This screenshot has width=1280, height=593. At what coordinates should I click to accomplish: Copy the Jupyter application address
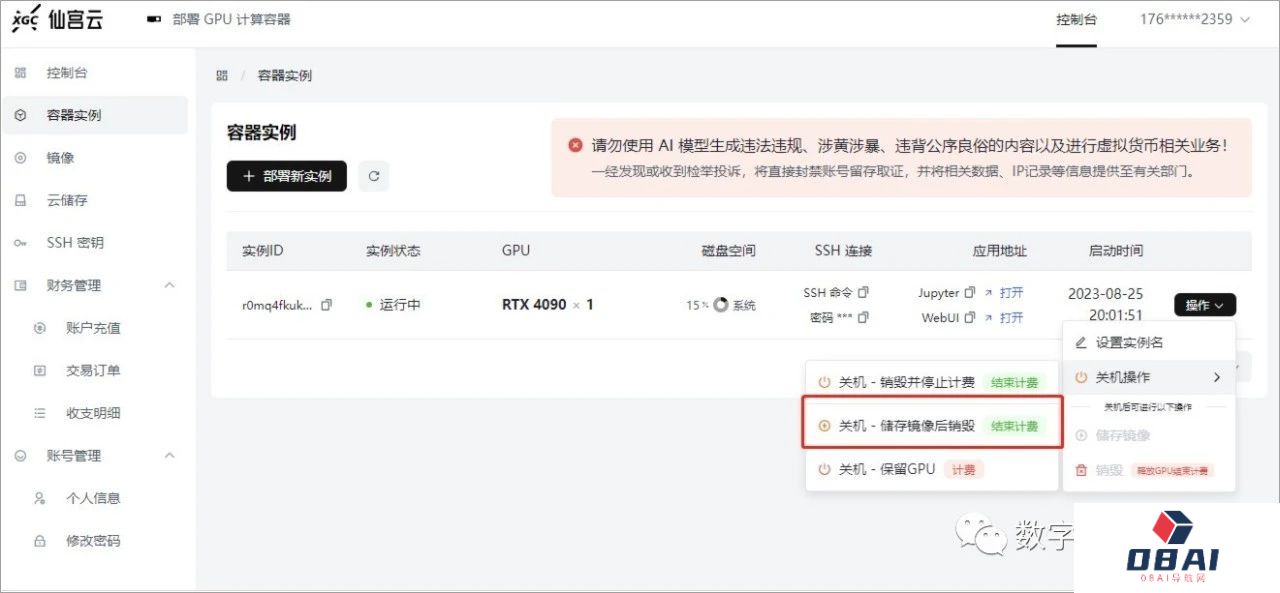point(969,293)
